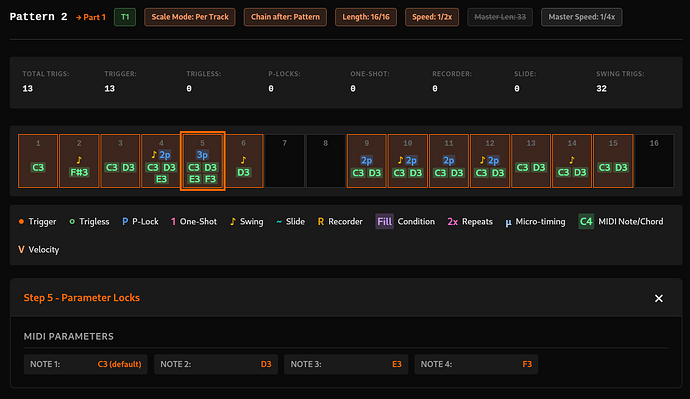The height and width of the screenshot is (399, 690).
Task: Select step 10 in the sequencer
Action: 407,161
